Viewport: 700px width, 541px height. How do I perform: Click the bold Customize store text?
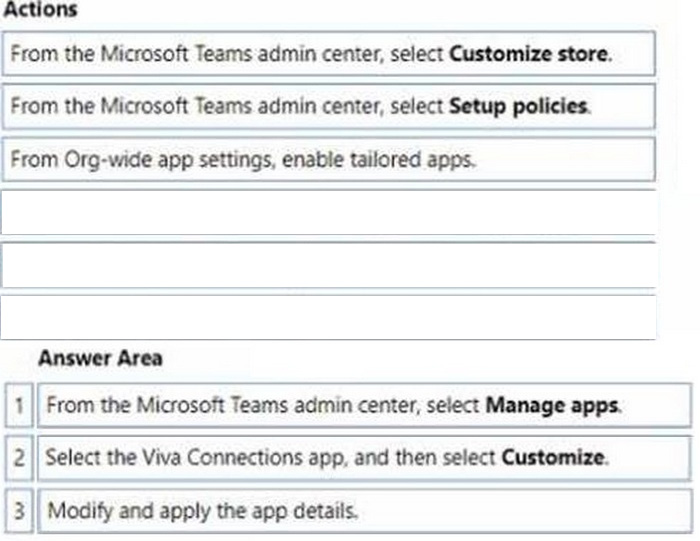click(529, 54)
